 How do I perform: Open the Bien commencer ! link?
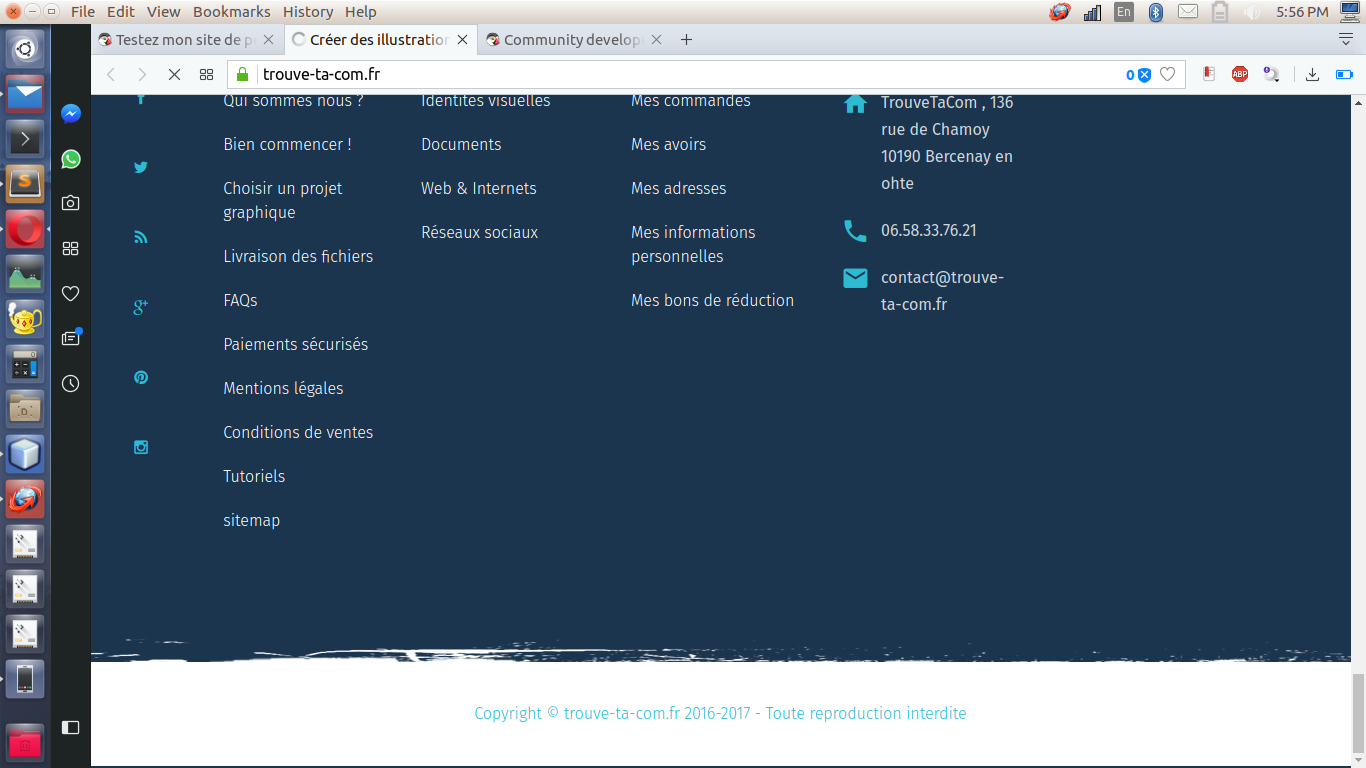click(288, 144)
